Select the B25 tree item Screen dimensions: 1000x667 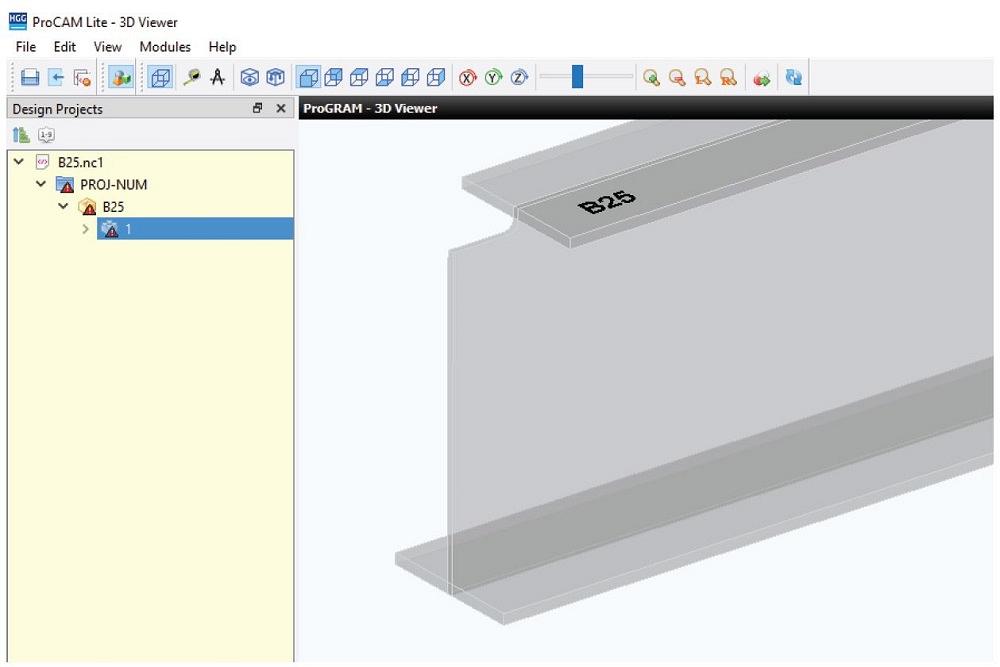(x=113, y=207)
